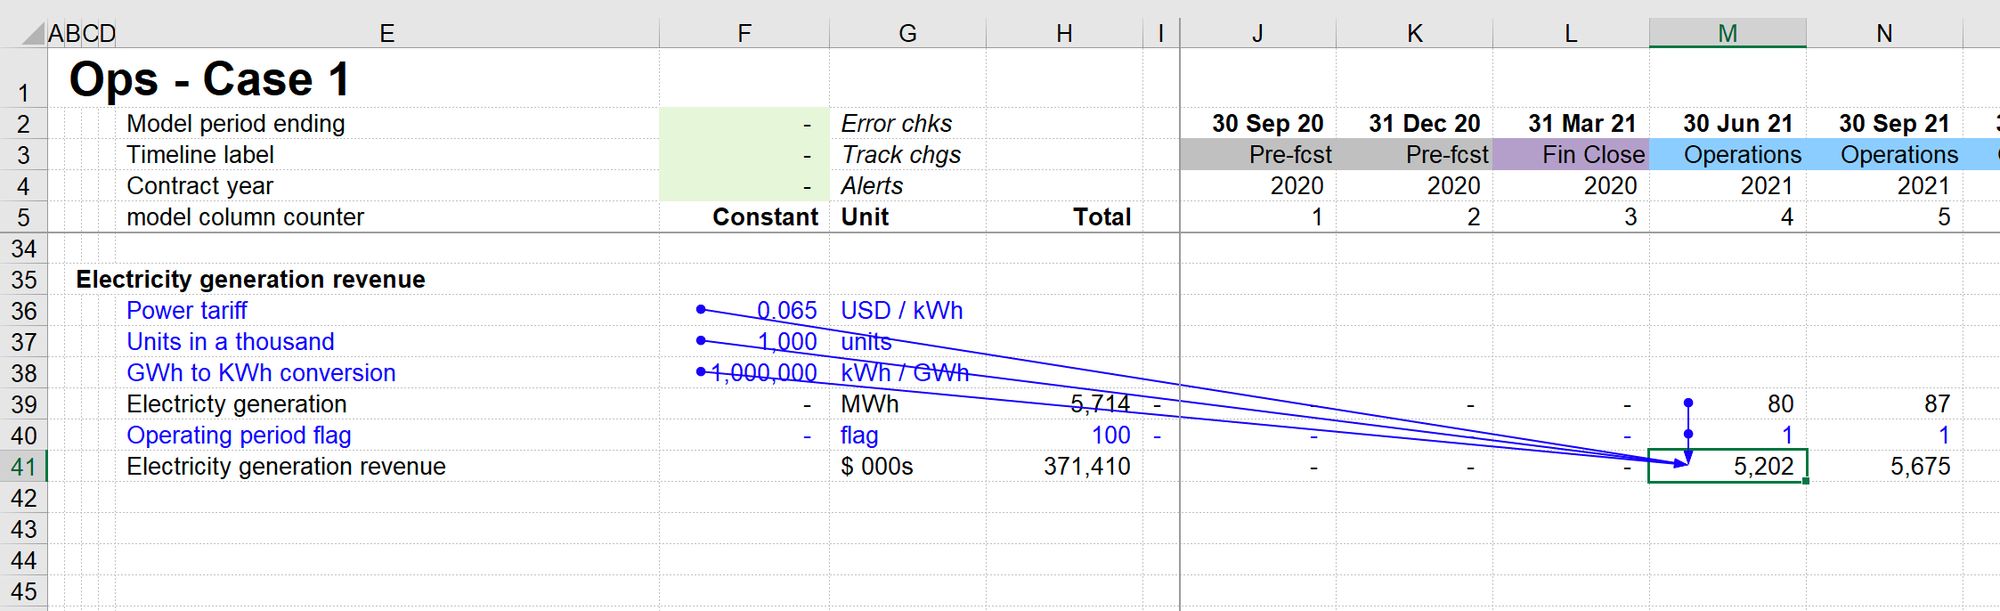Click the 'model column counter' cell
Screen dimensions: 2000x611
pyautogui.click(x=245, y=217)
